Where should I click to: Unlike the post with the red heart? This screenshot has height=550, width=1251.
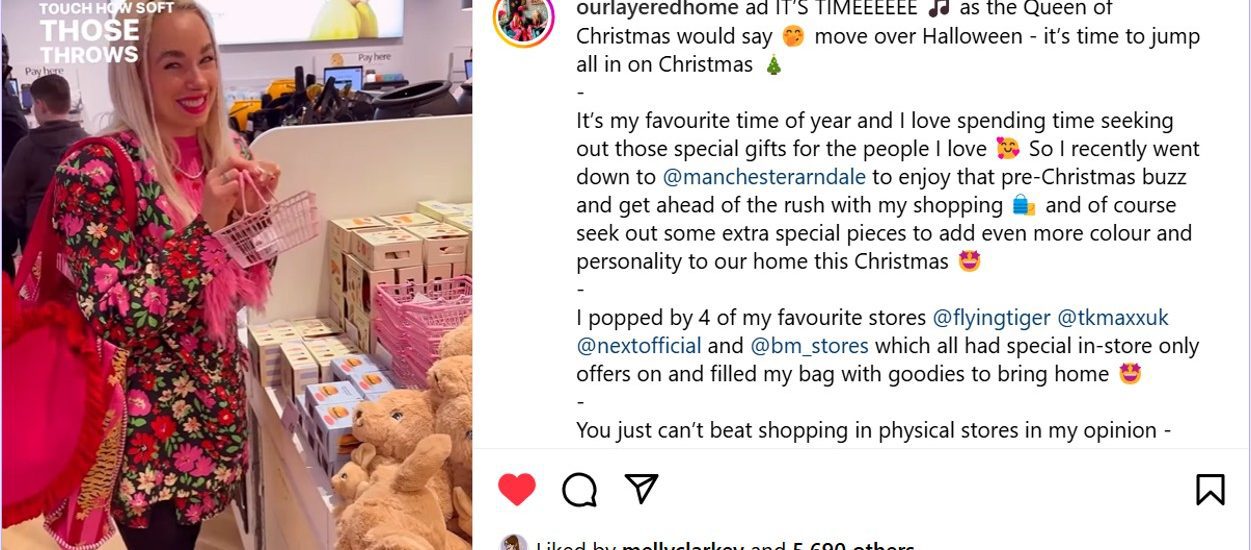(517, 489)
